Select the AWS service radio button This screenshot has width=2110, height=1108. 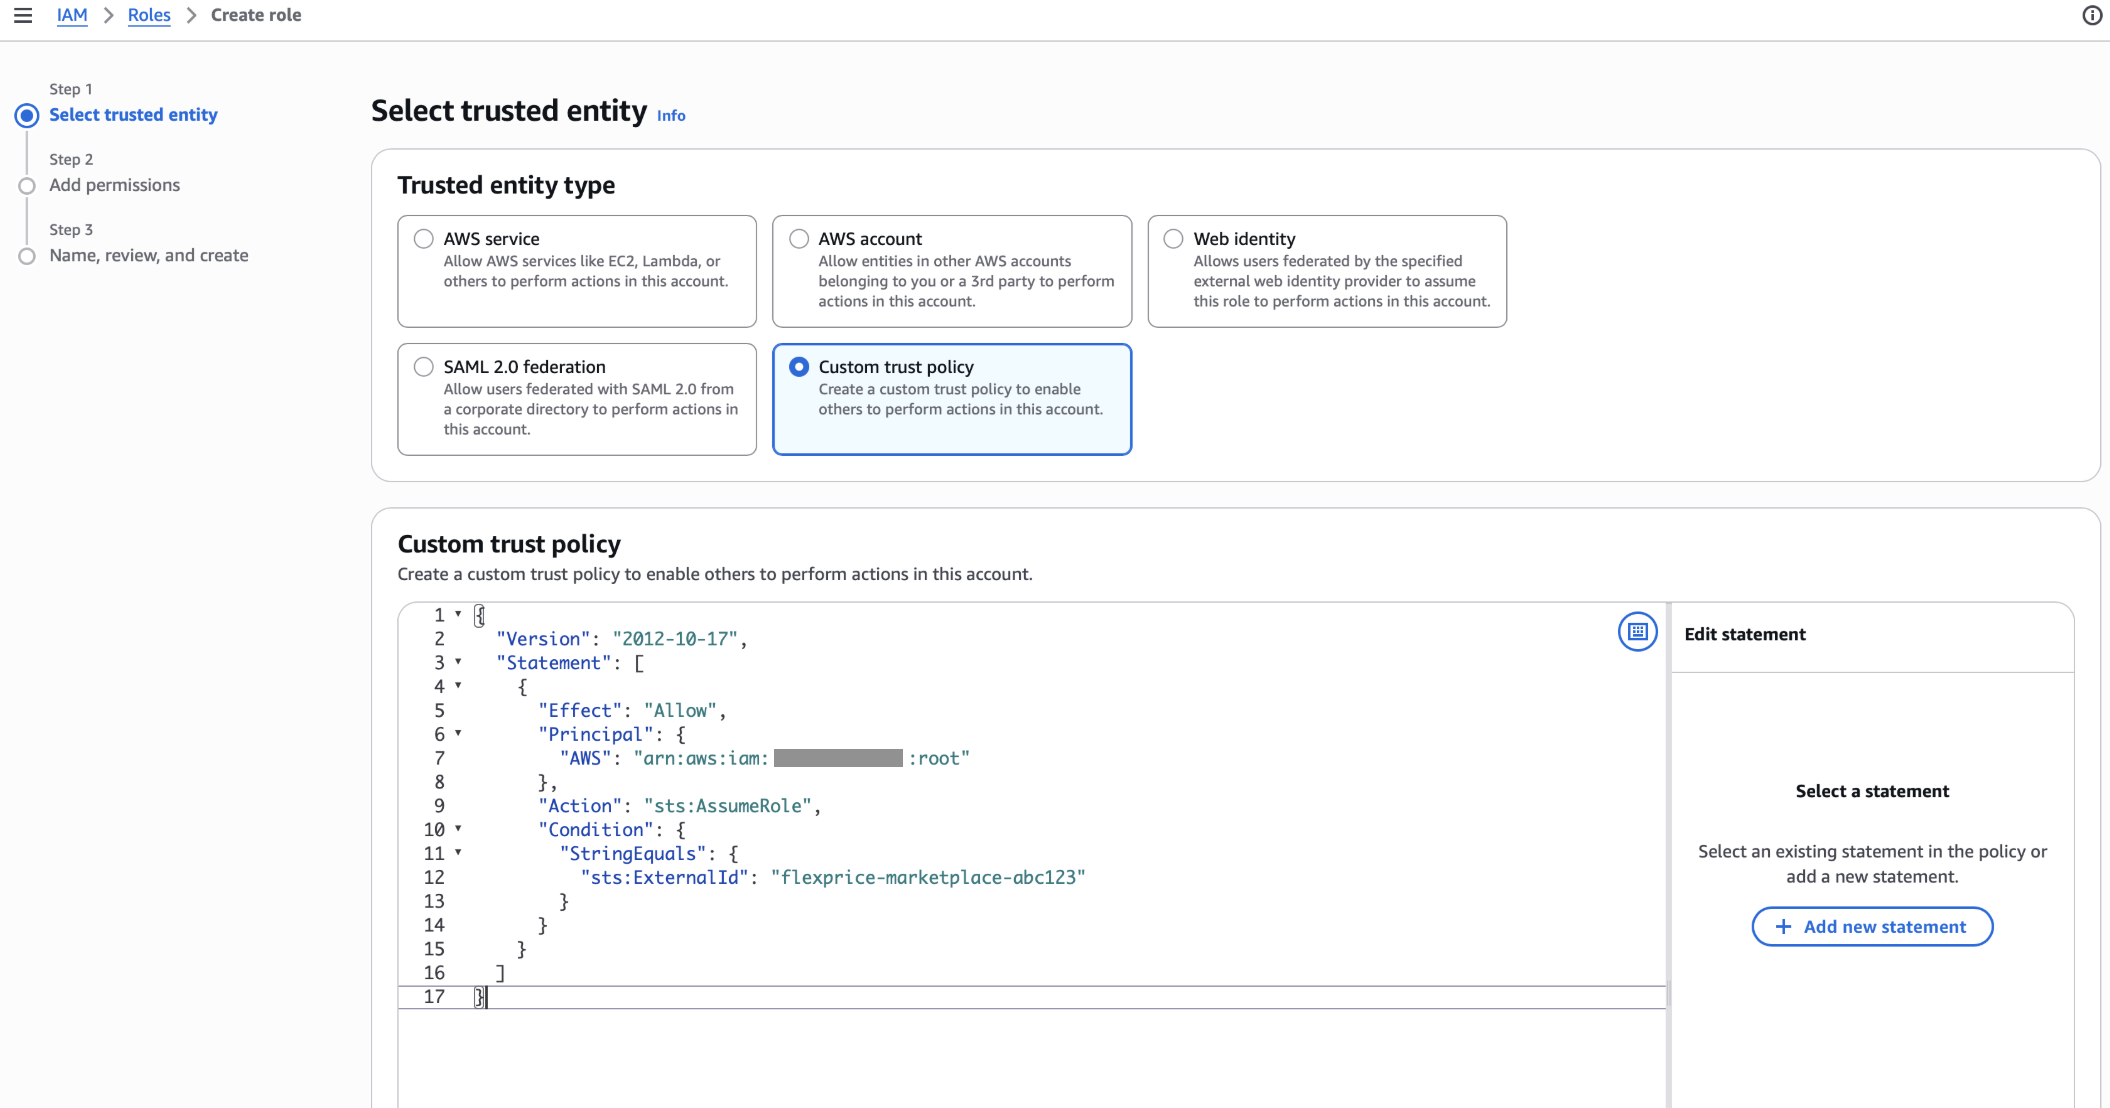424,239
